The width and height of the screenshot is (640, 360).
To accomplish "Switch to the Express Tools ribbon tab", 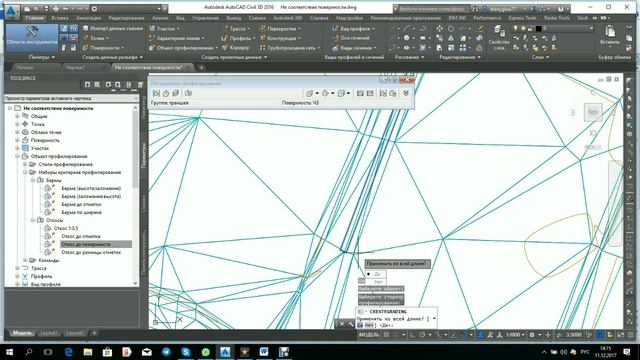I will pyautogui.click(x=522, y=18).
